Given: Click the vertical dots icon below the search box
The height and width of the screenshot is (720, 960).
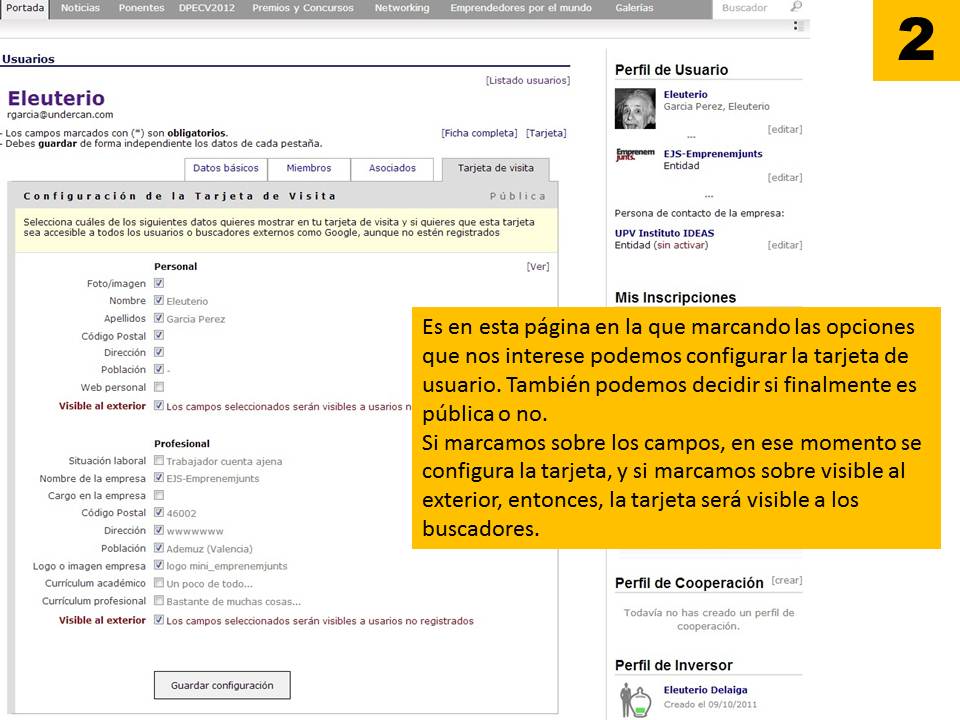Looking at the screenshot, I should point(795,24).
